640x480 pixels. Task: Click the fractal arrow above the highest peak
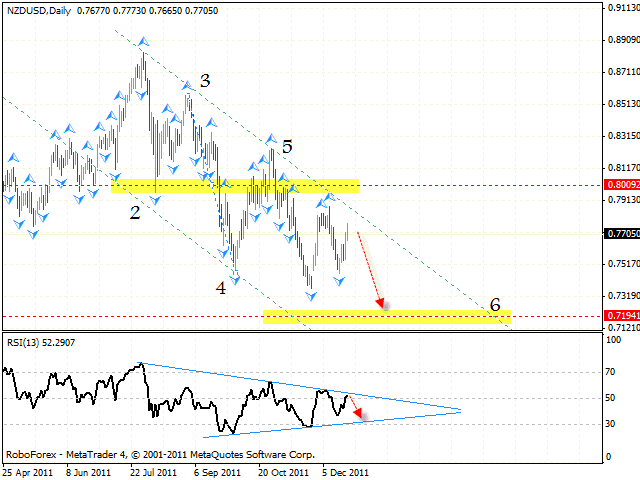[x=144, y=42]
